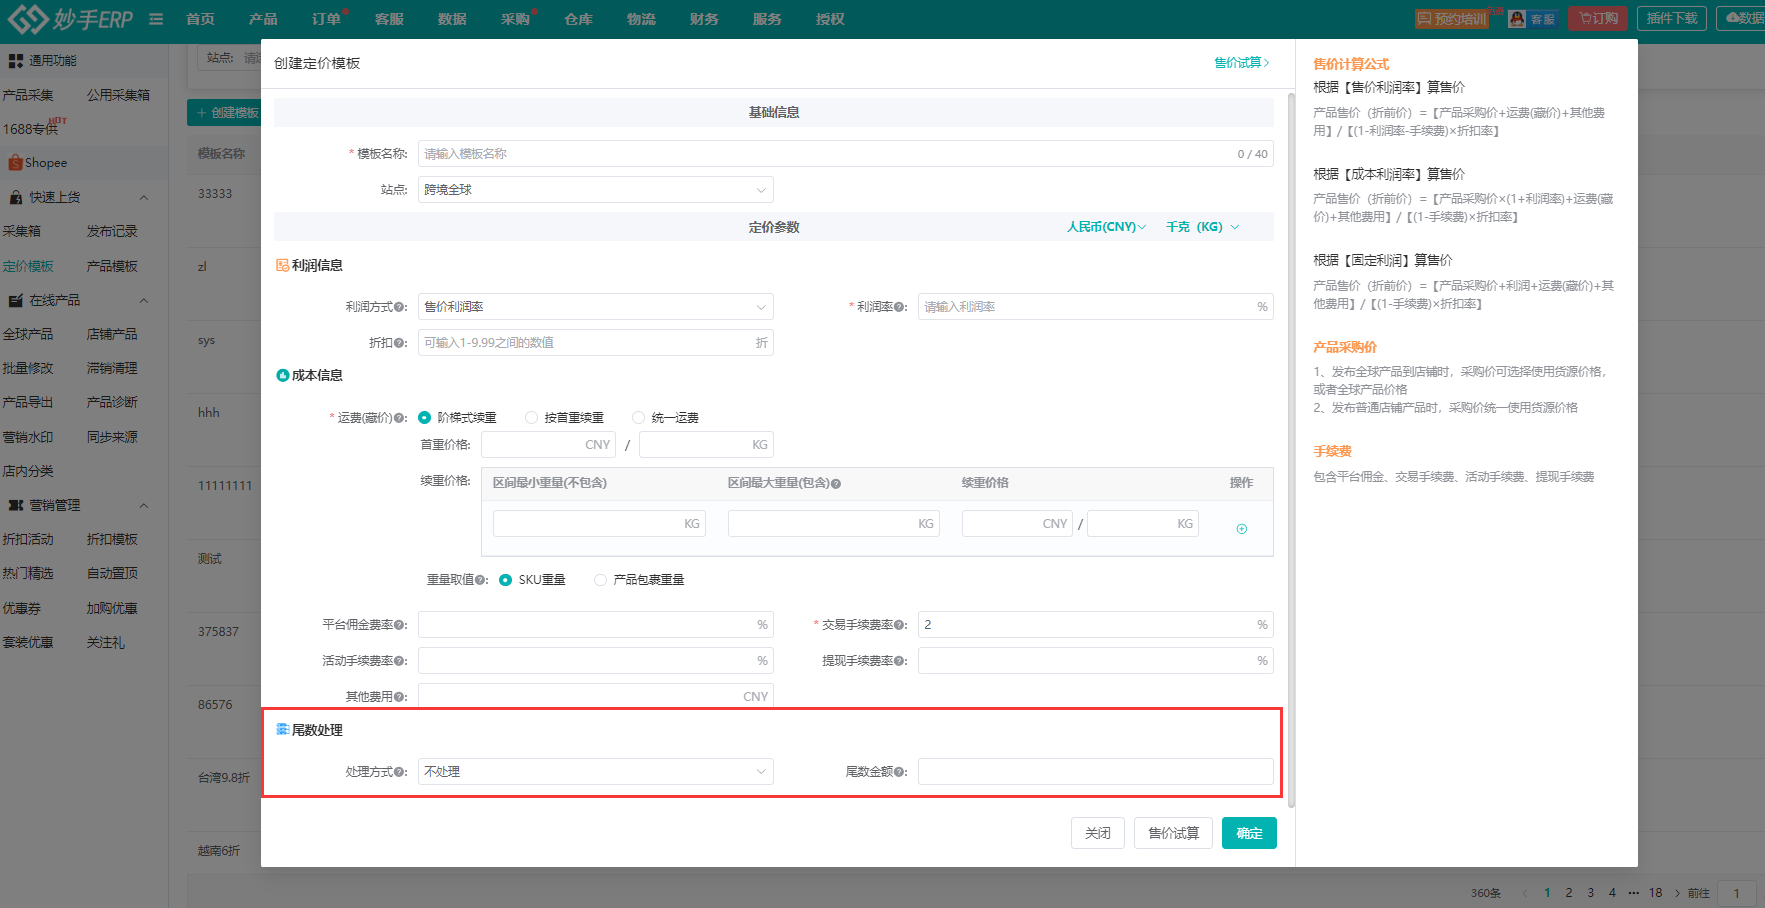
Task: Select the 按首重续重 shipping option
Action: tap(531, 418)
